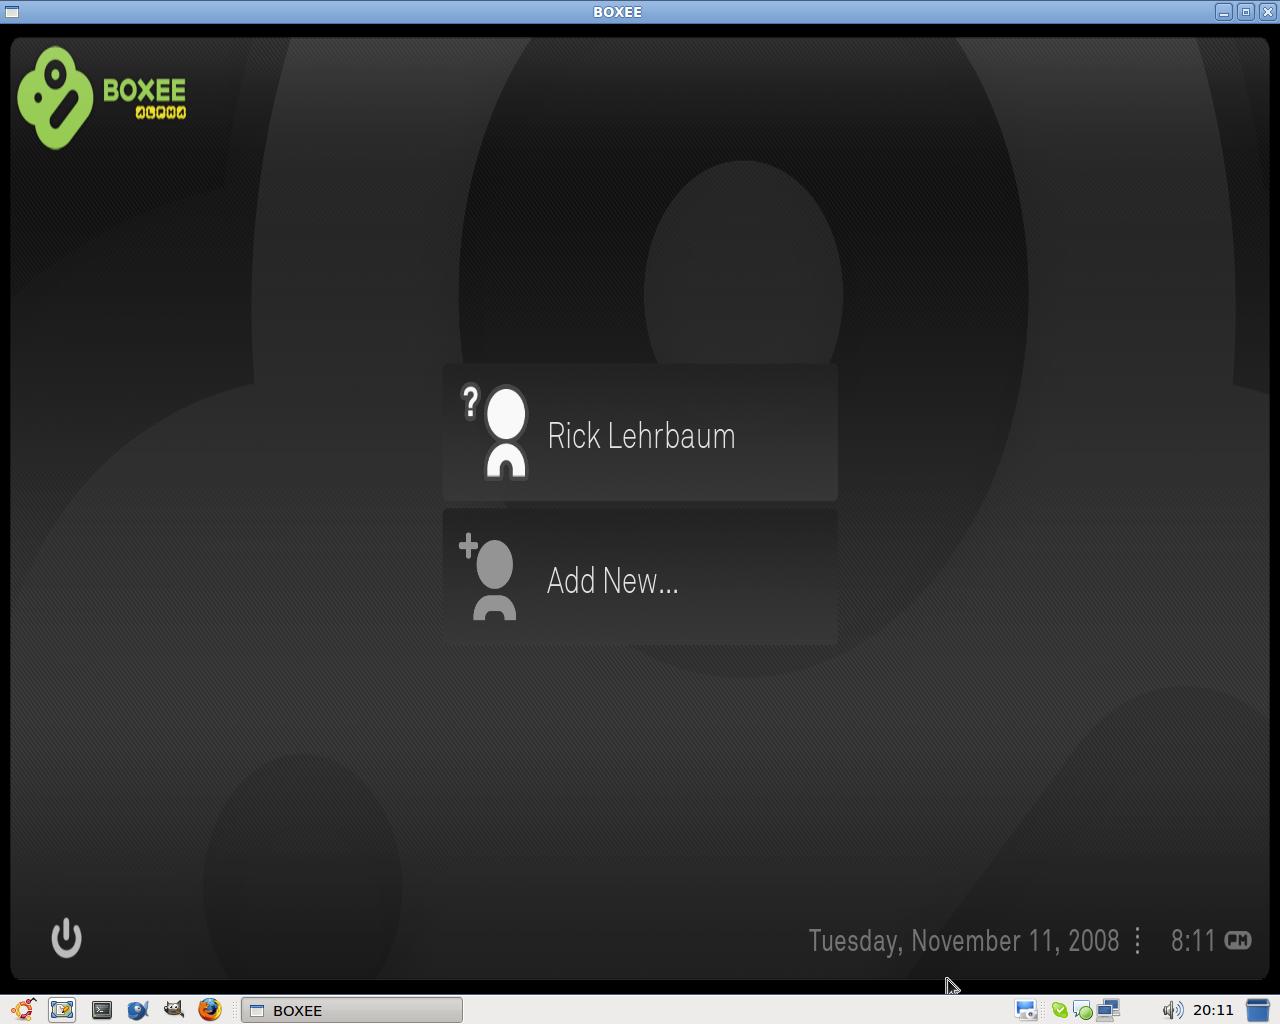Click the power button in Boxee

tap(66, 938)
